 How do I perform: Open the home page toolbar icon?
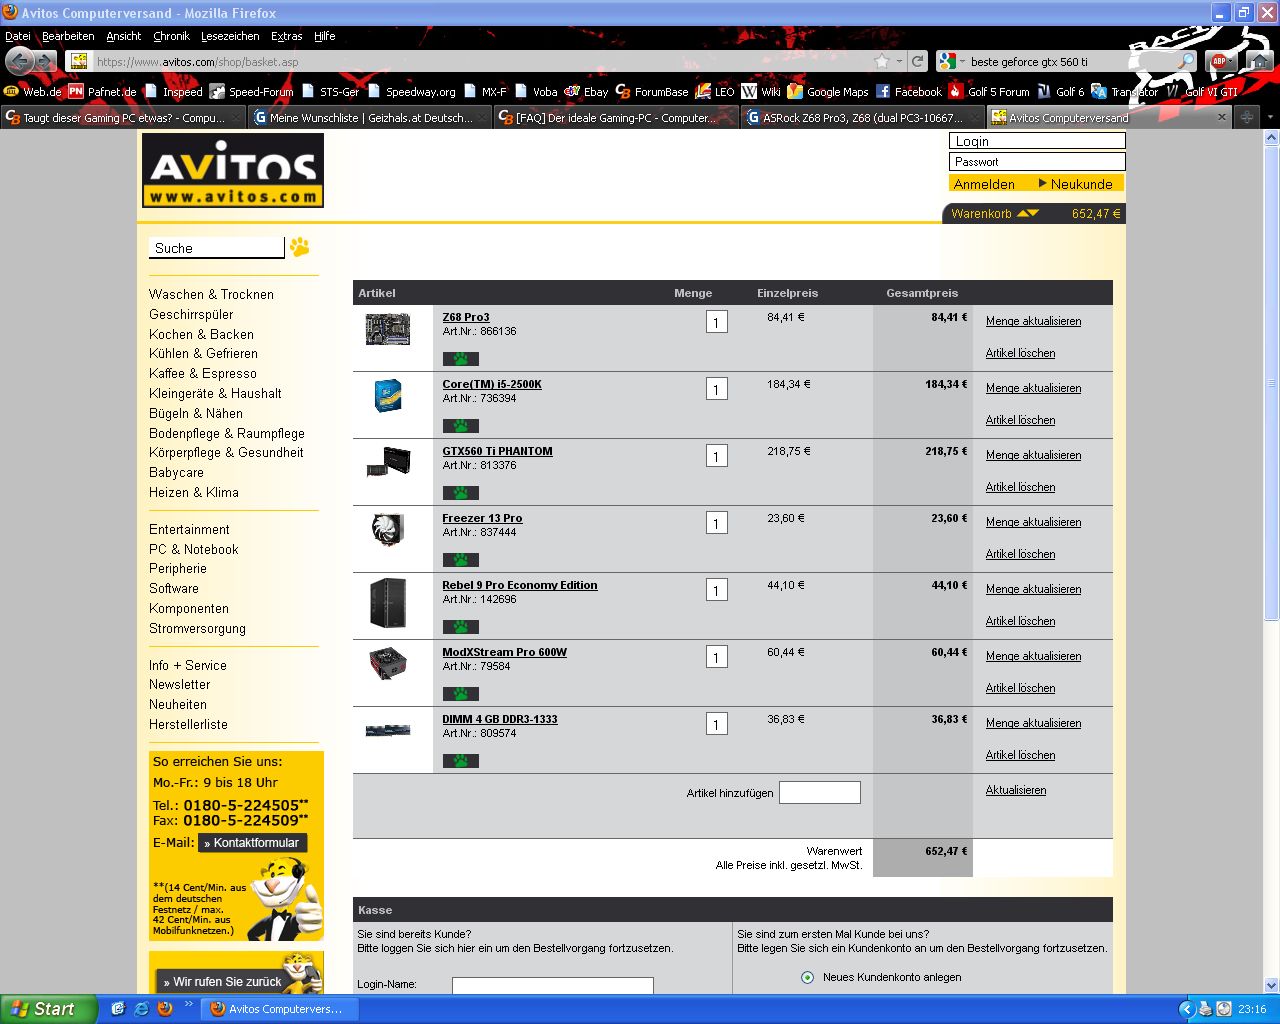[x=1257, y=61]
